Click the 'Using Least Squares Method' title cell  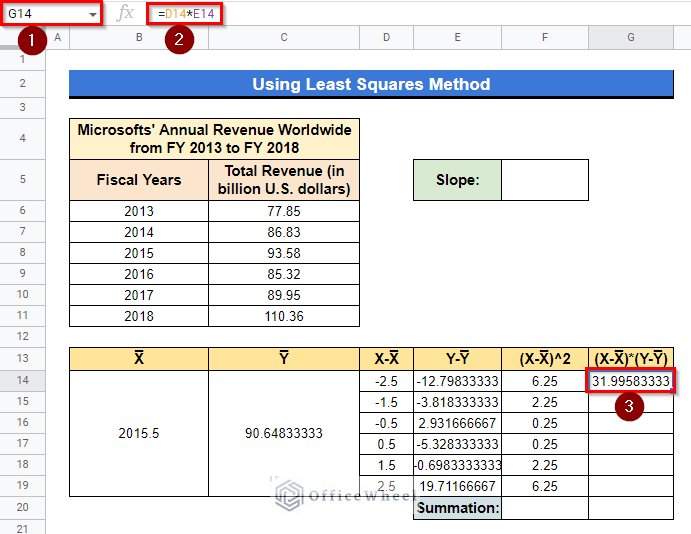[371, 84]
